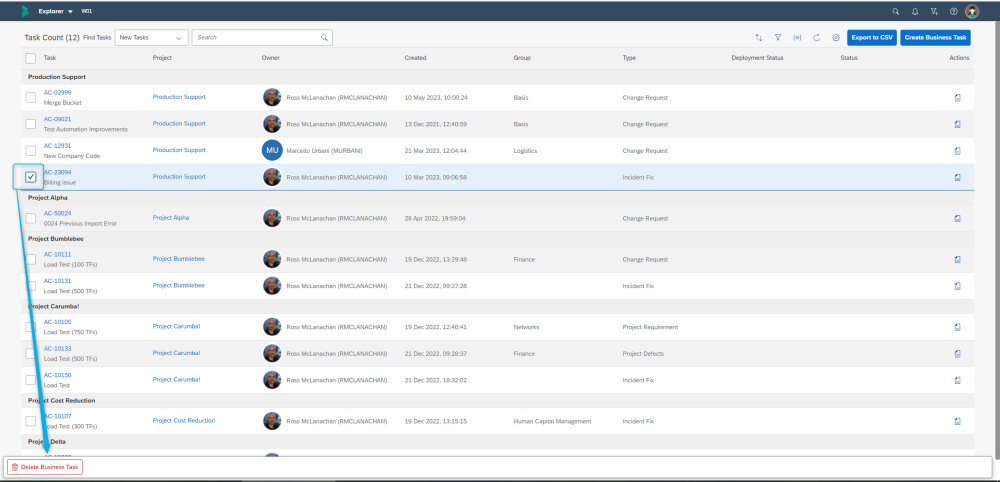Viewport: 1000px width, 482px height.
Task: Open Project Alpha link in AC-S0024 row
Action: pos(171,217)
